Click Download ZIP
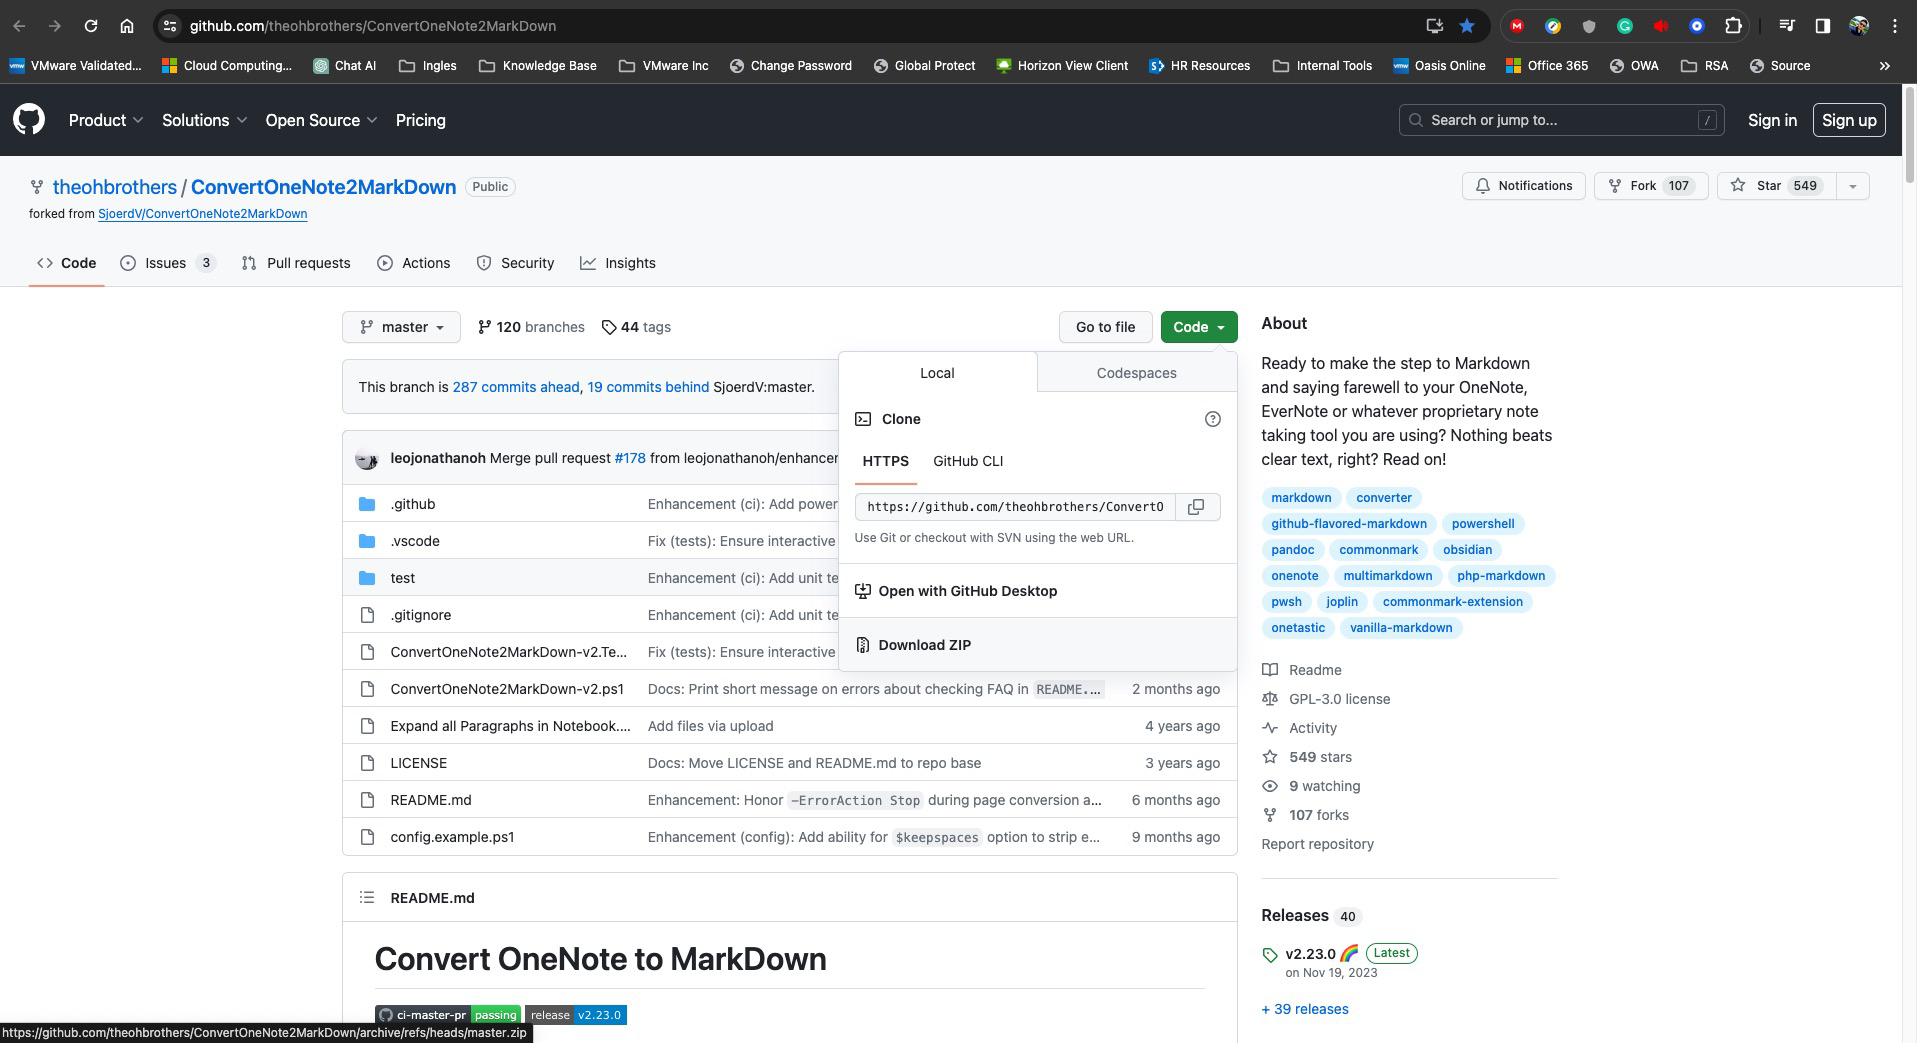 click(x=1038, y=645)
